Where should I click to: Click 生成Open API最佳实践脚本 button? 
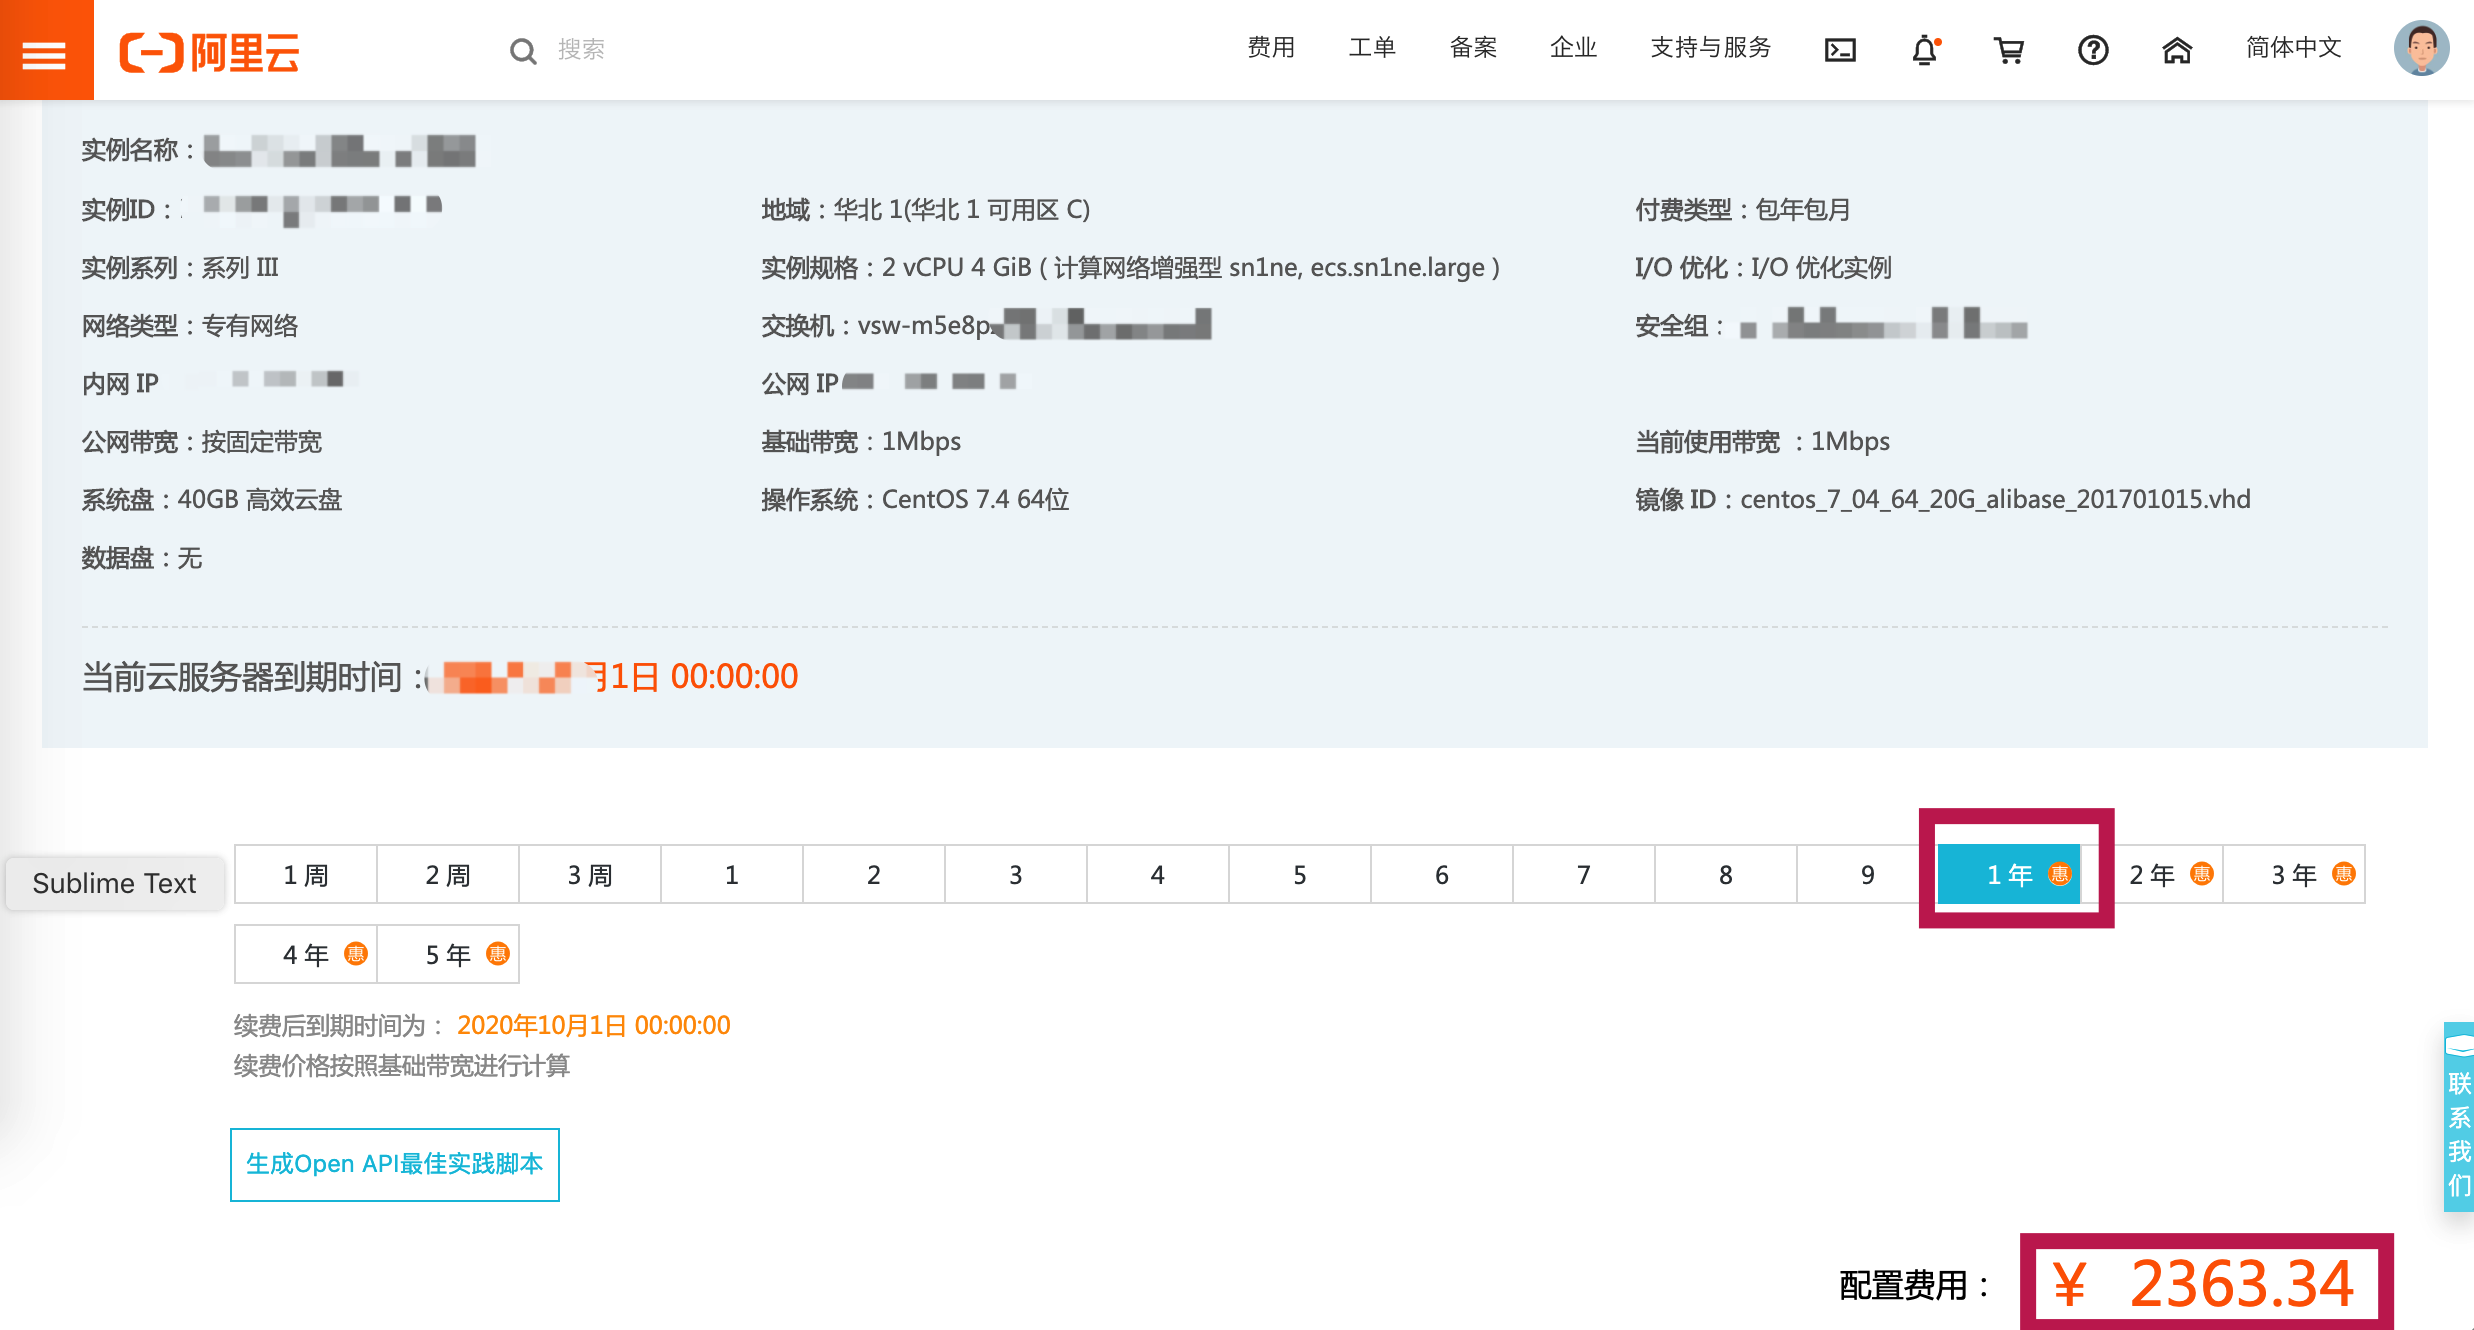[395, 1164]
